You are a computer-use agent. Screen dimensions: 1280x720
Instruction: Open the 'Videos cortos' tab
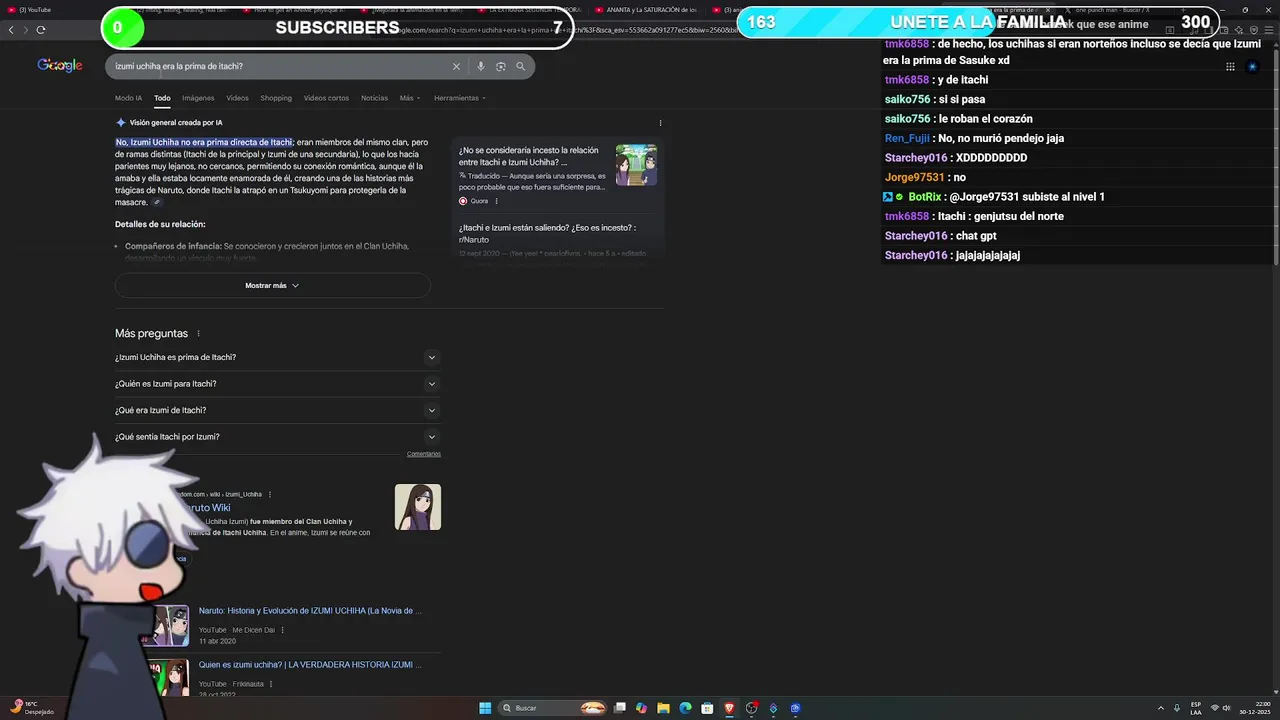point(326,98)
